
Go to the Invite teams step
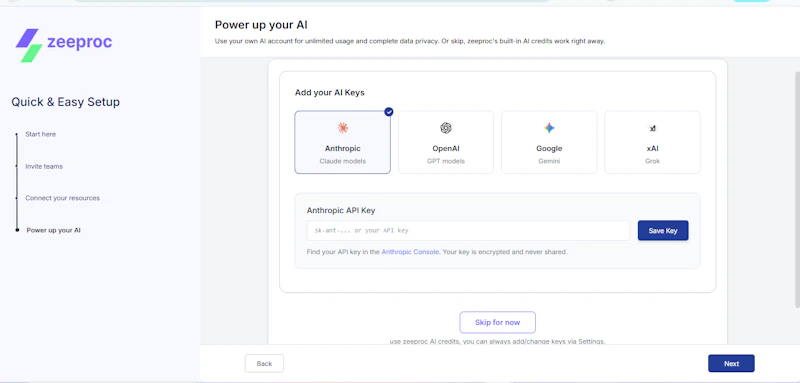44,166
